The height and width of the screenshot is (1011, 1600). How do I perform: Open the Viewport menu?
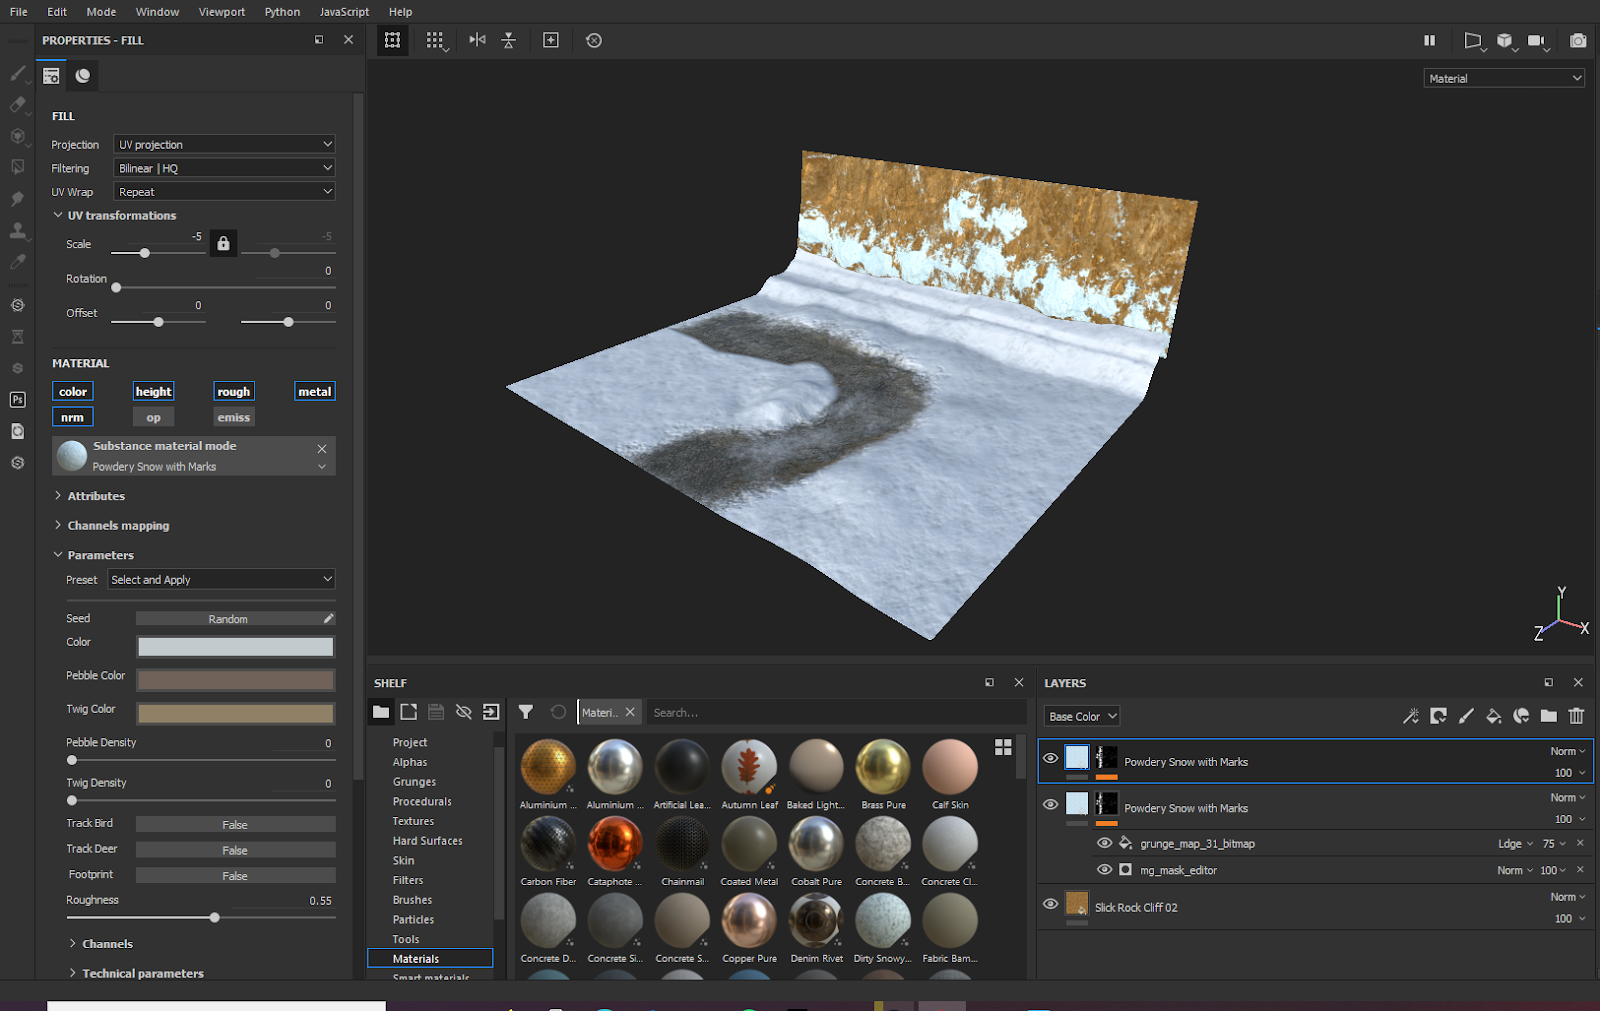(x=221, y=12)
